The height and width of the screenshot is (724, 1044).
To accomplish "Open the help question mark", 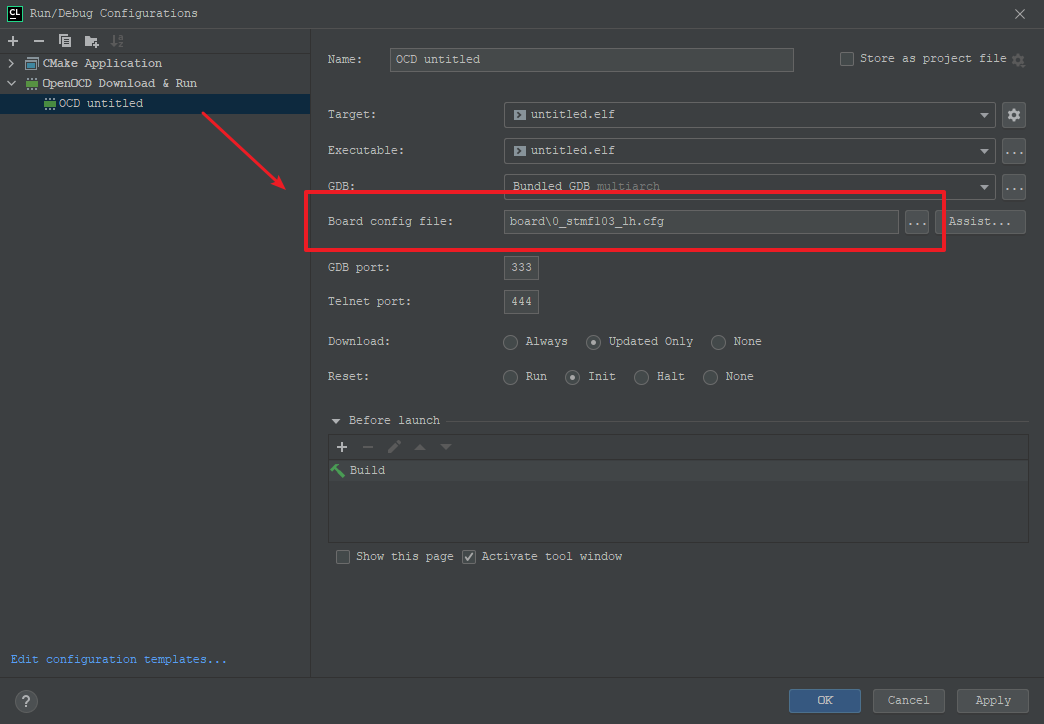I will 26,701.
